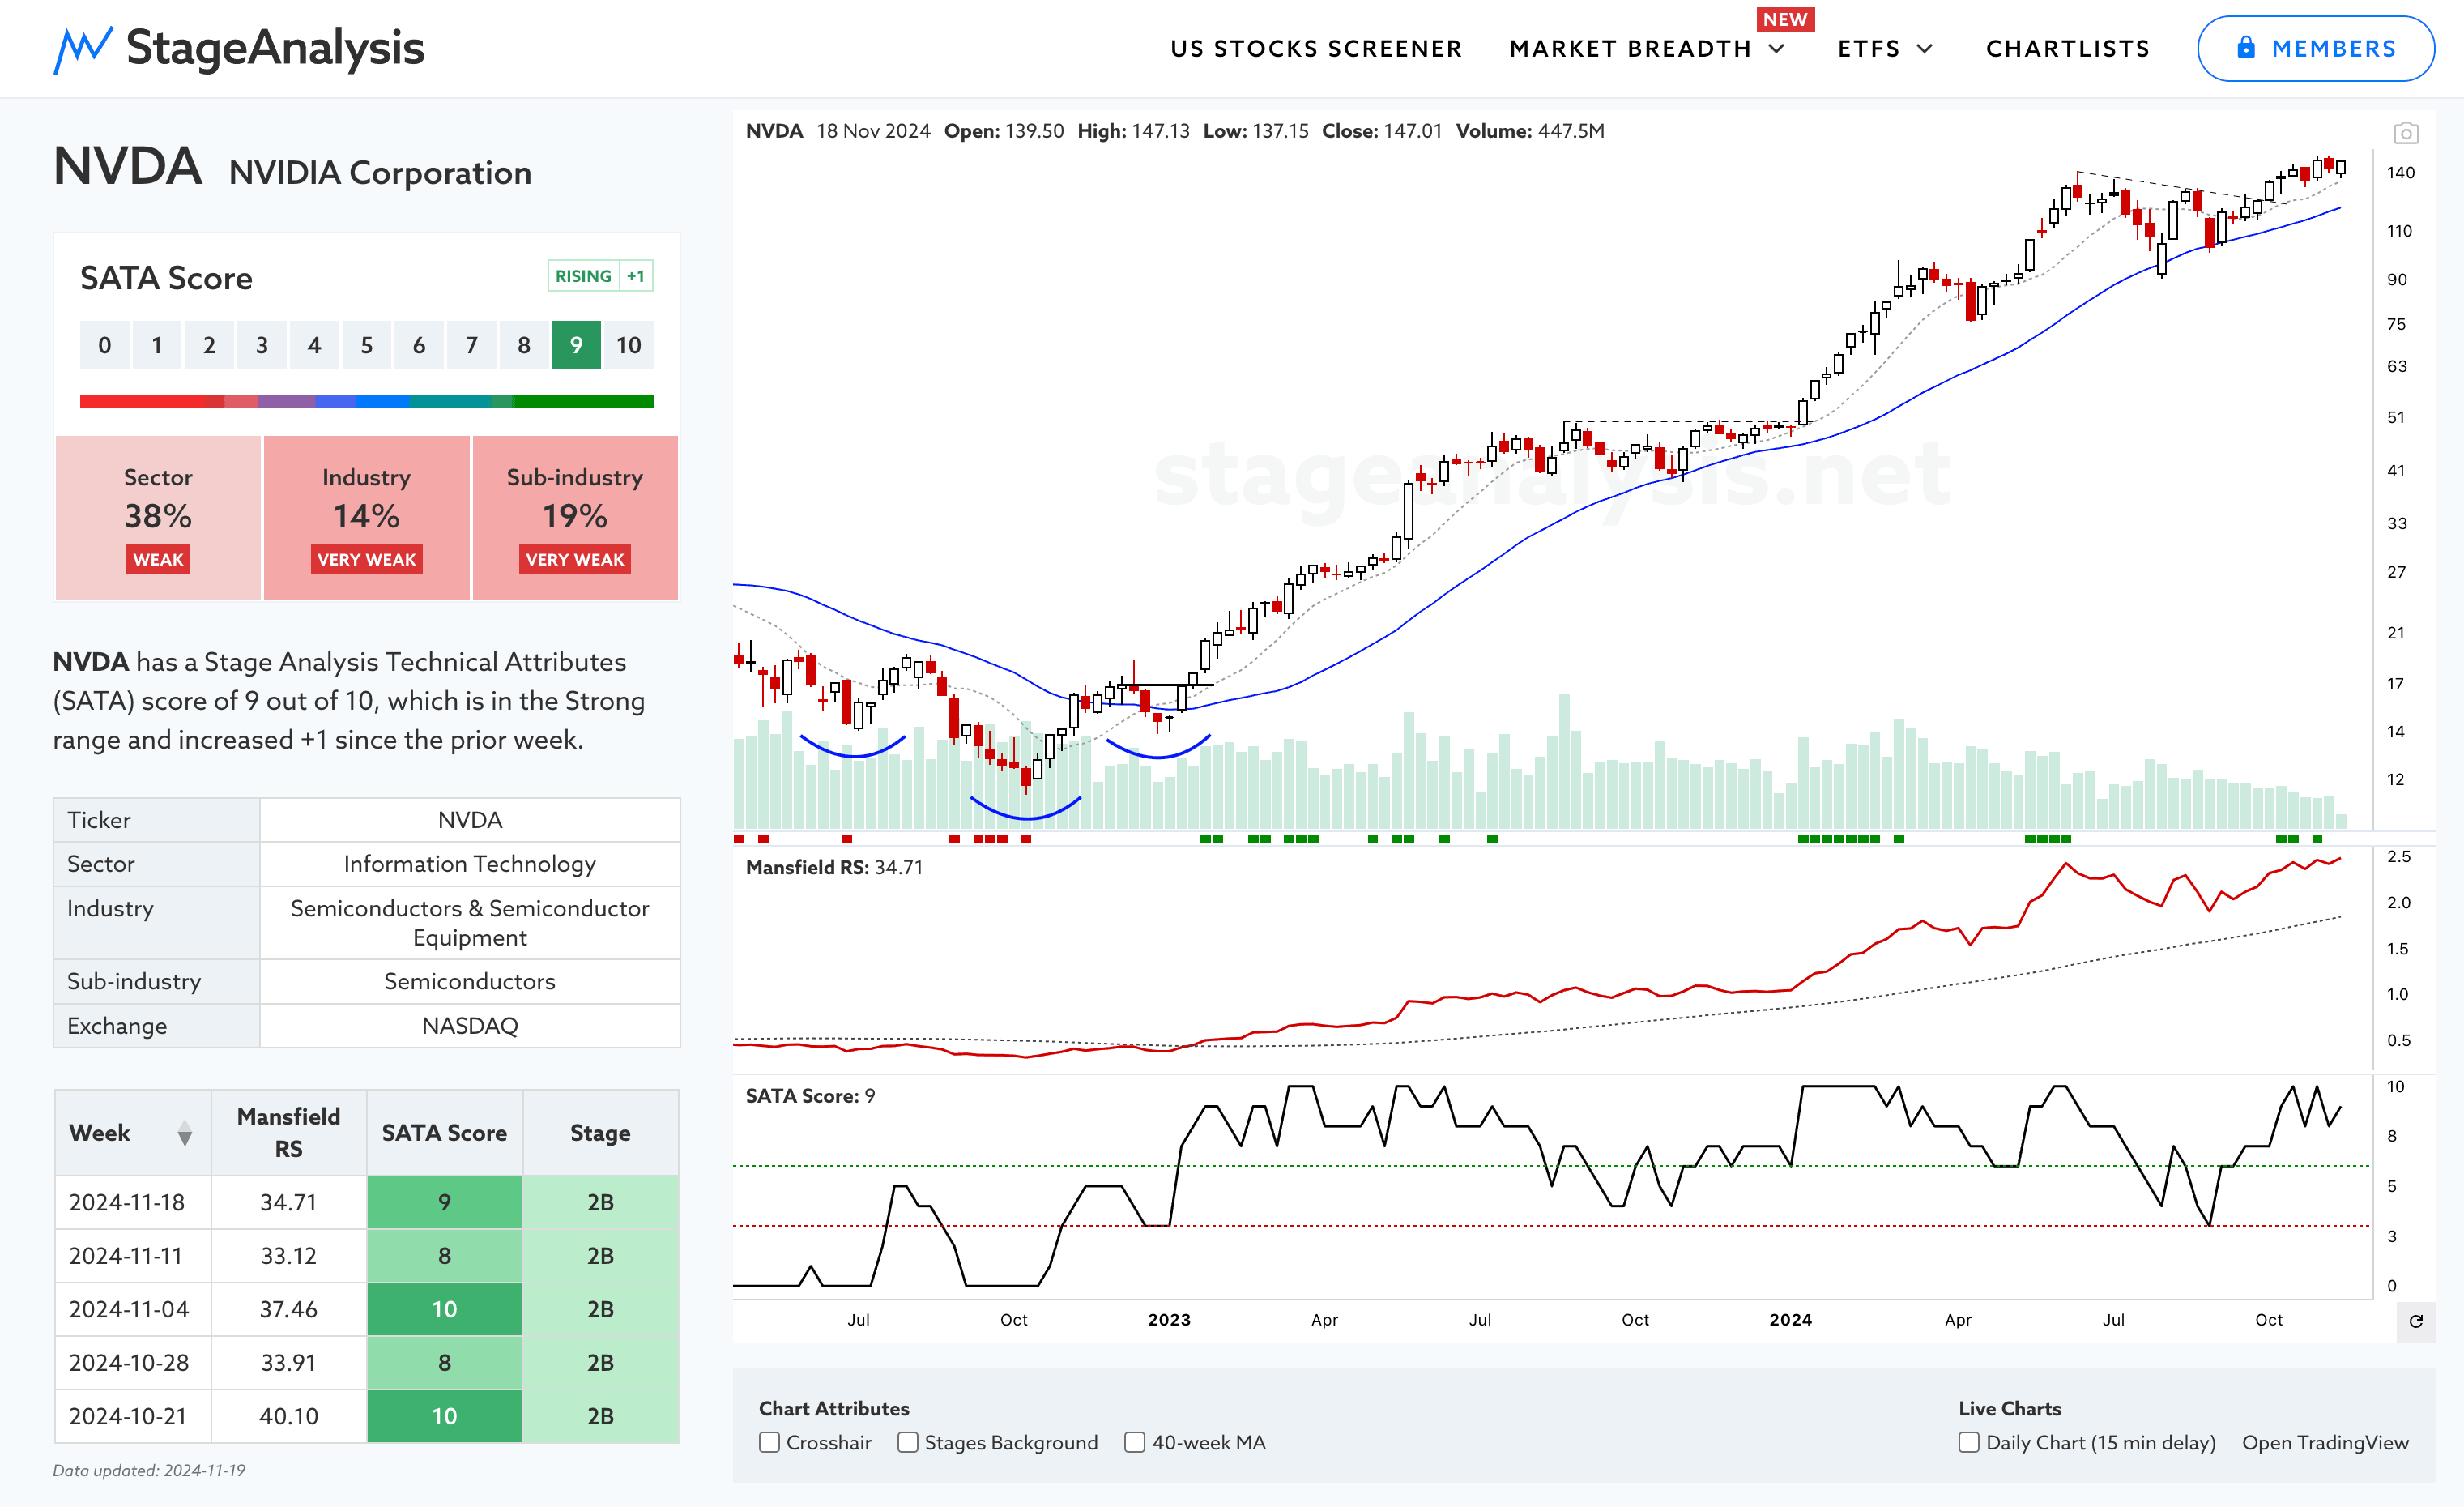Screen dimensions: 2464x1507
Task: Click the NVIDIA Corporation heading
Action: point(380,173)
